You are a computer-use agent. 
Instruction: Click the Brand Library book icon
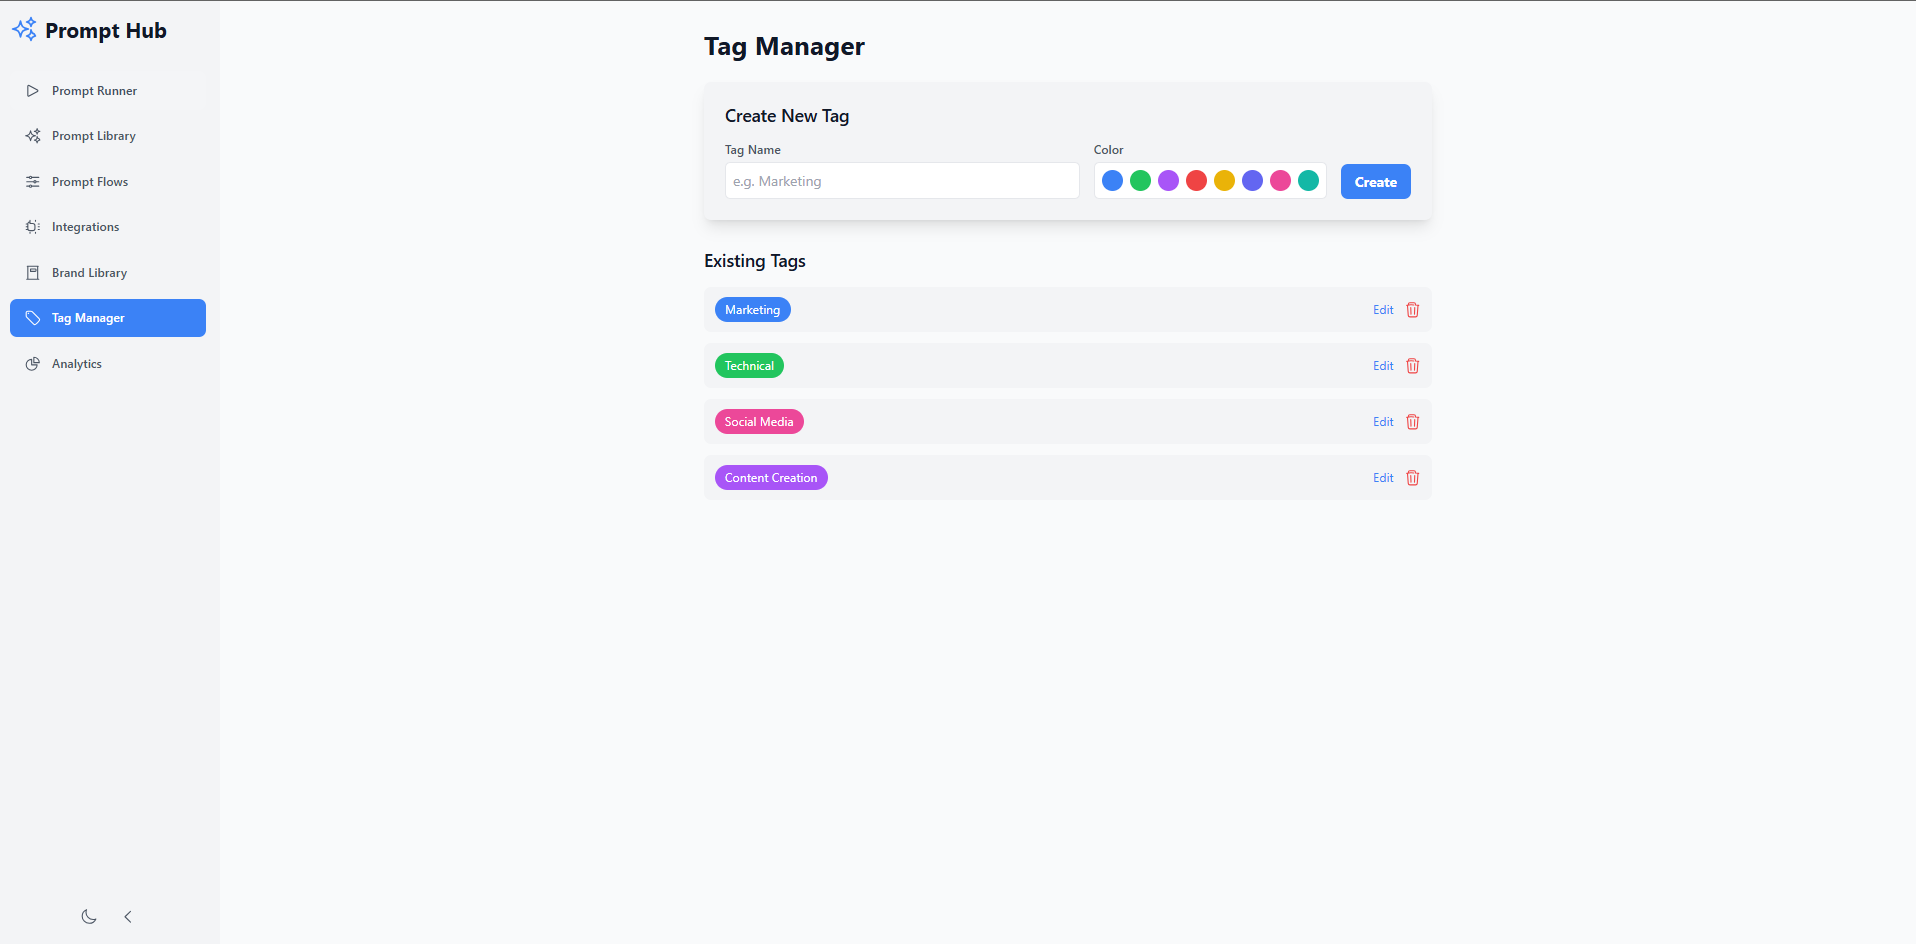click(33, 273)
